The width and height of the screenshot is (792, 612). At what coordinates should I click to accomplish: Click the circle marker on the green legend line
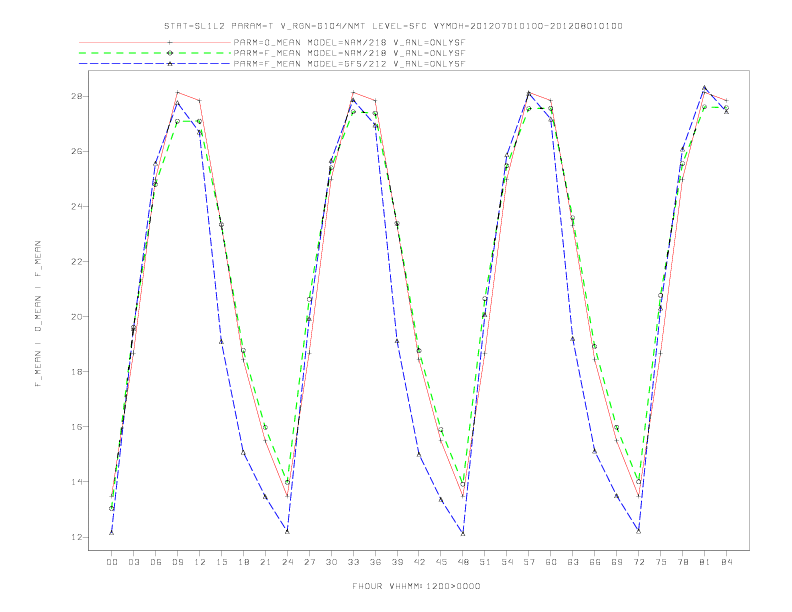[170, 53]
